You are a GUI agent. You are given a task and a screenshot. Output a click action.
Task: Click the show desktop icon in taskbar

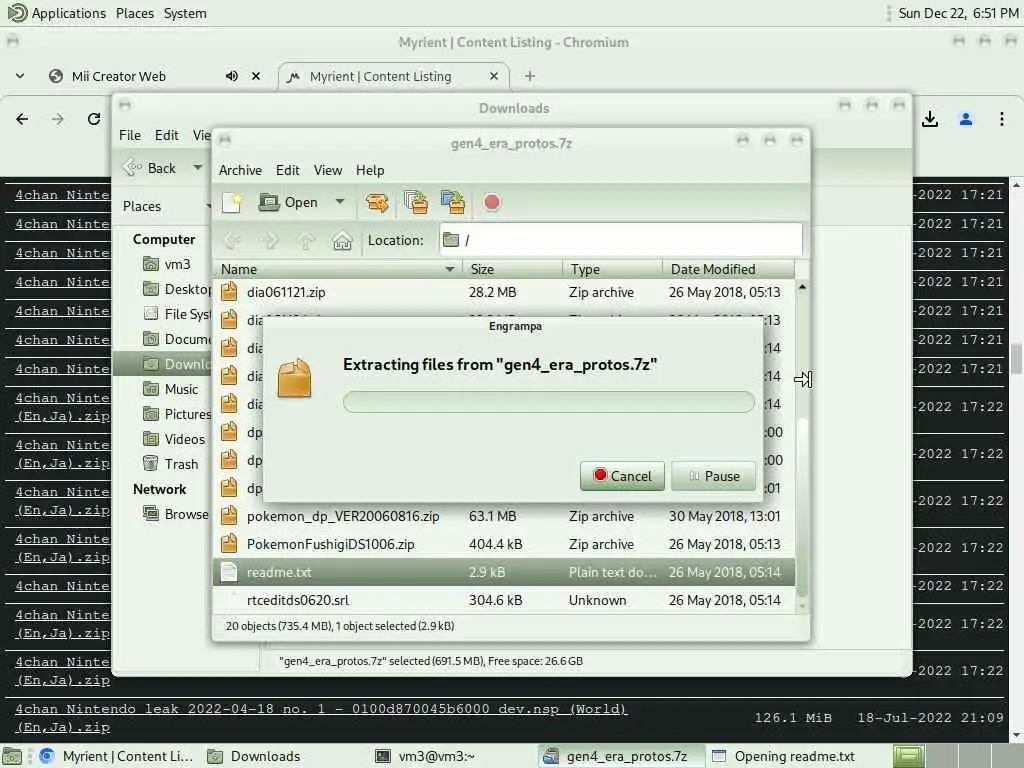click(12, 756)
